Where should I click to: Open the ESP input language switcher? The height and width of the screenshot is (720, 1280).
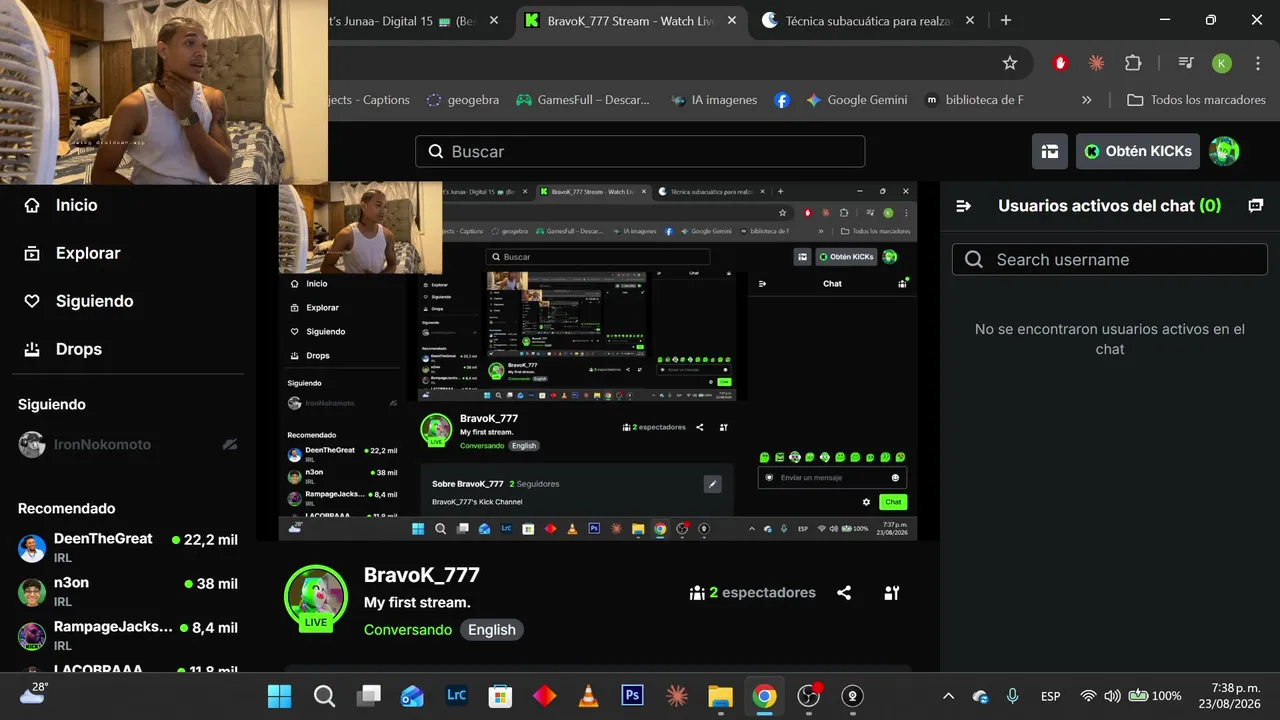[x=1050, y=696]
